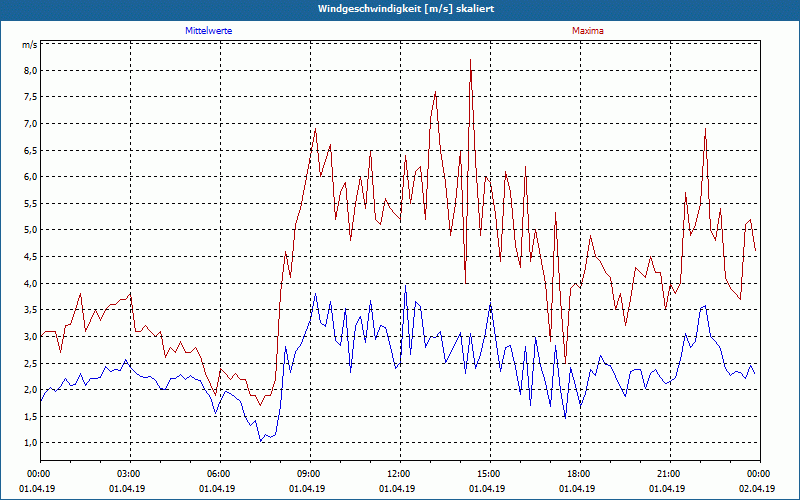Viewport: 800px width, 500px height.
Task: Click the "00:00" time label above 02.04.19
Action: (760, 474)
